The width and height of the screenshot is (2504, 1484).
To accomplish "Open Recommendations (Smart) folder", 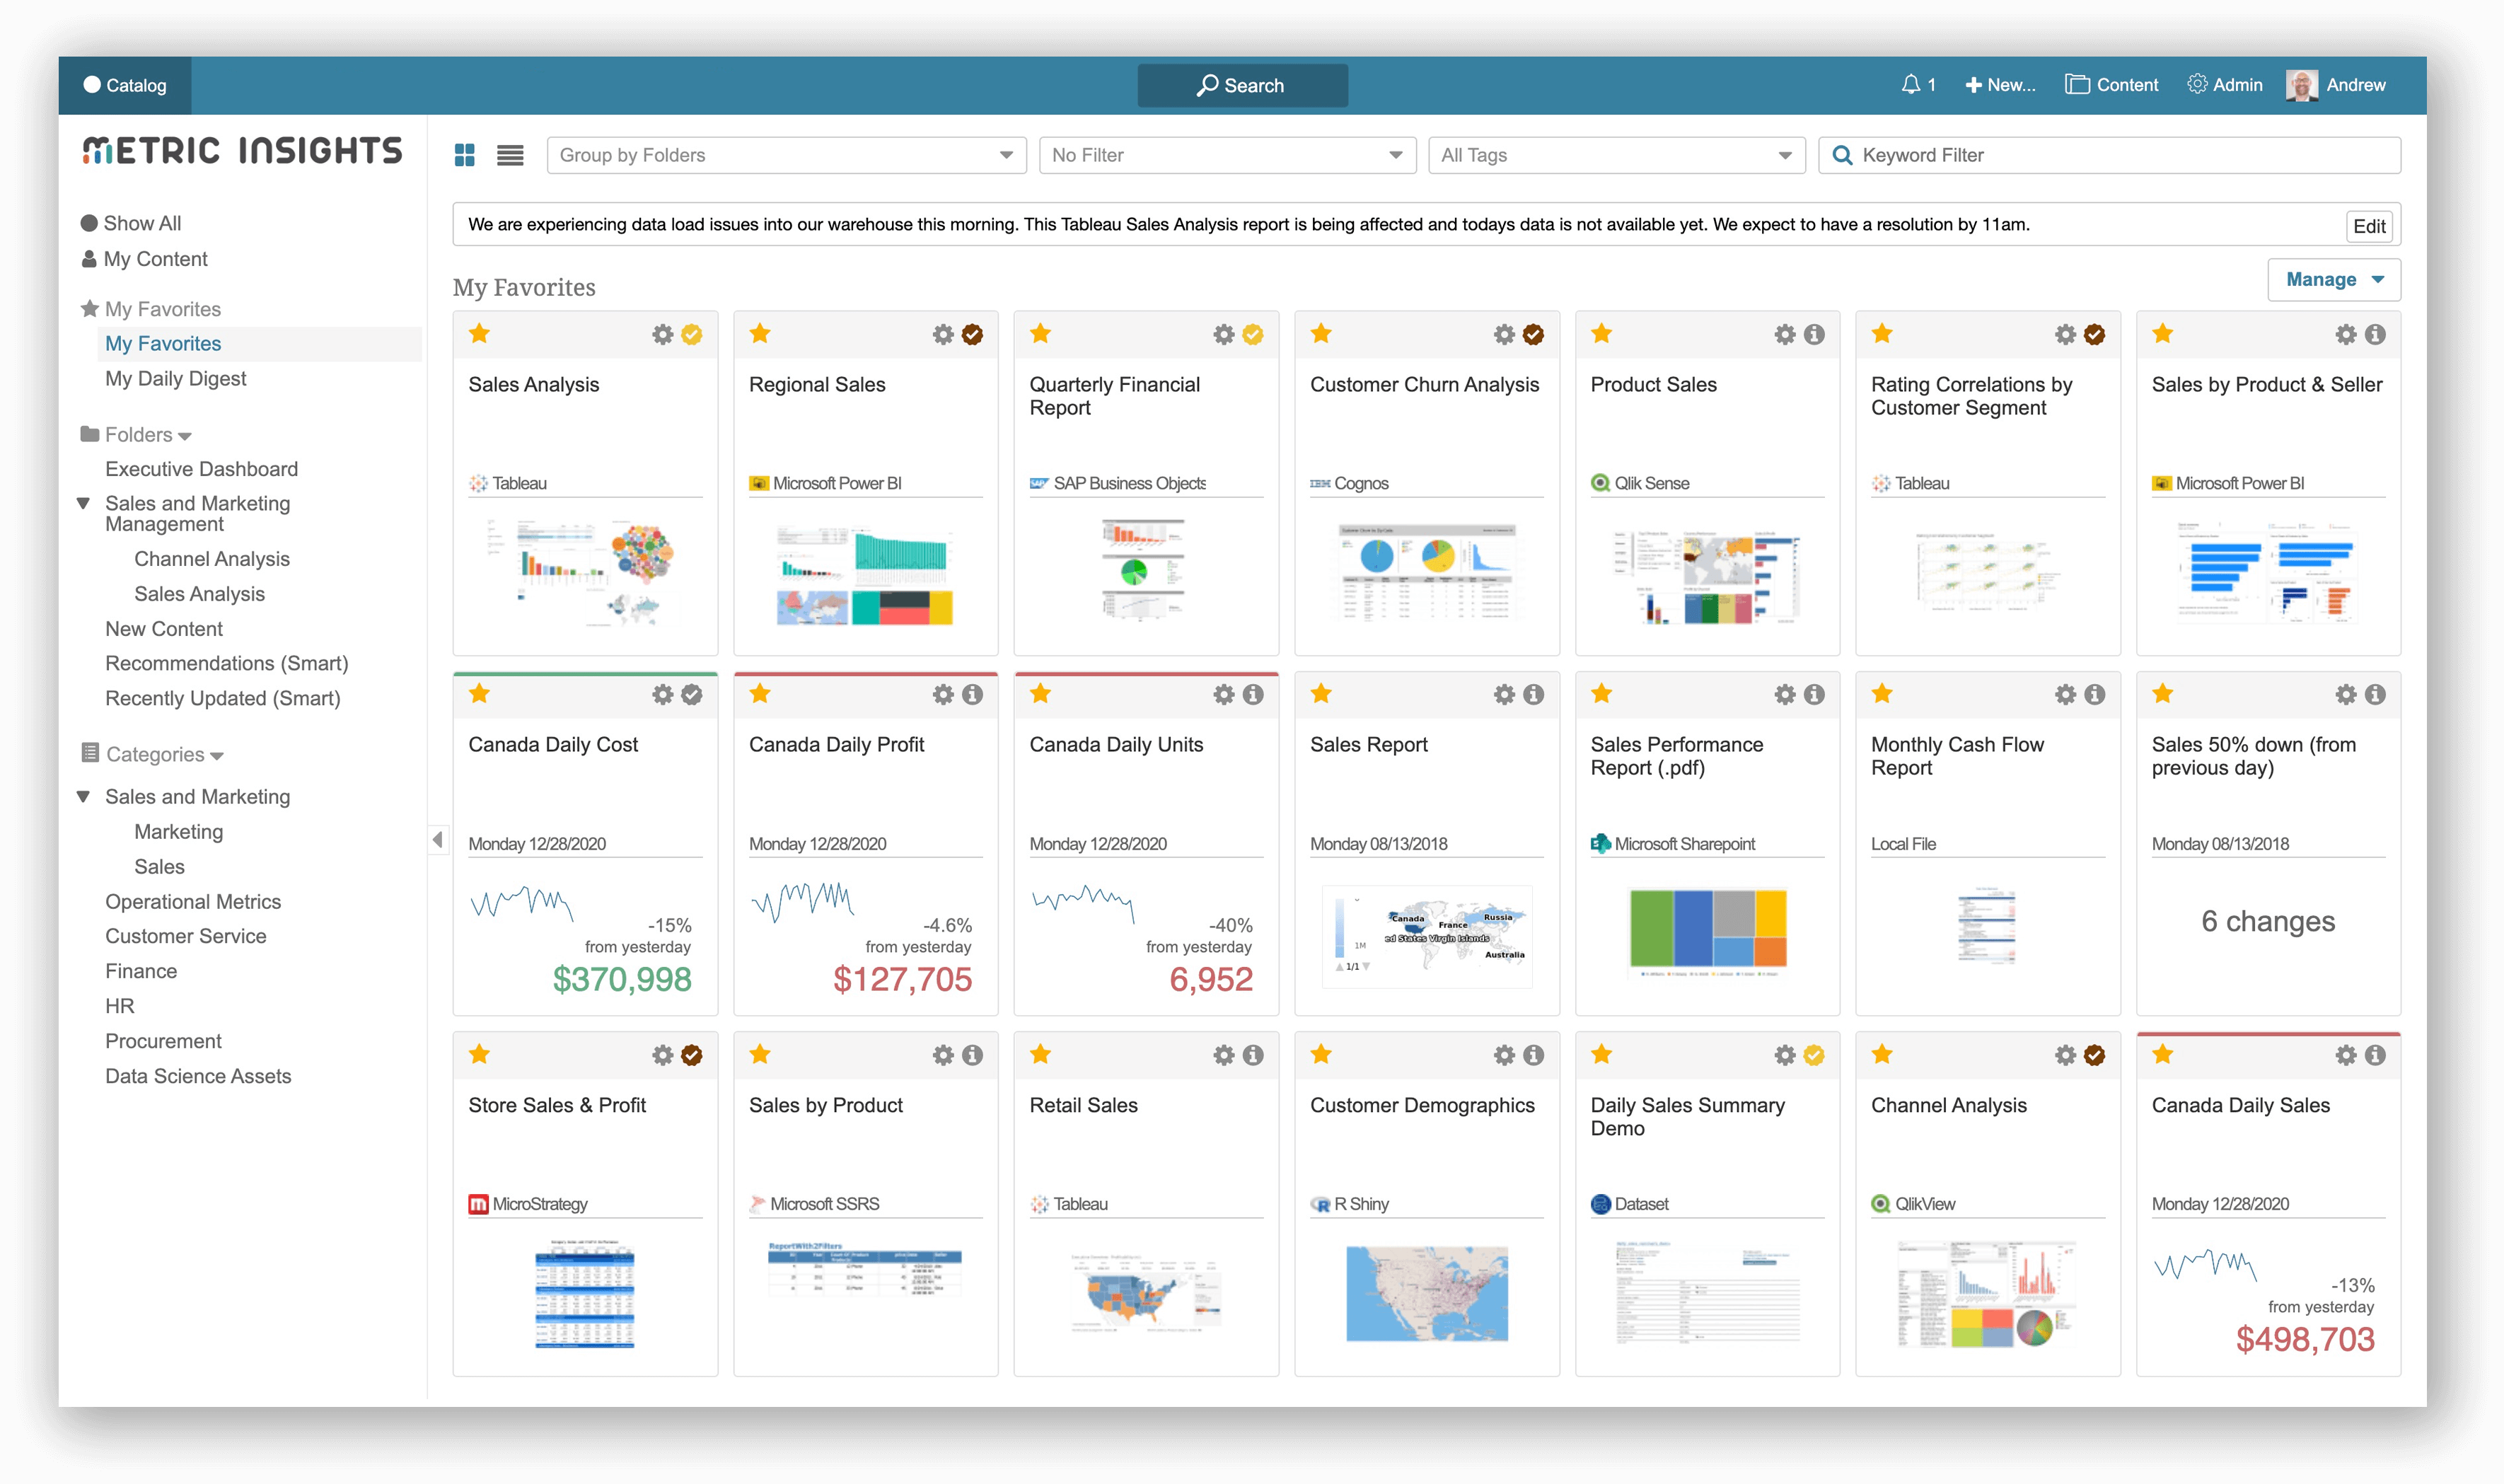I will click(x=227, y=663).
